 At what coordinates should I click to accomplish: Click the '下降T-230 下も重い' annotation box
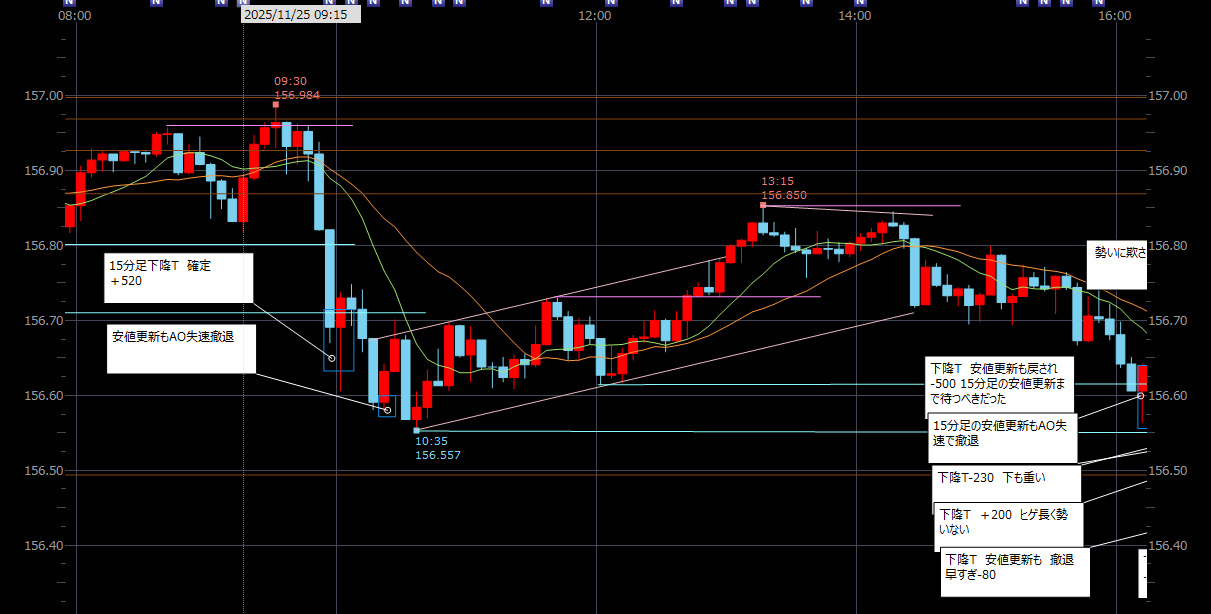point(1007,485)
